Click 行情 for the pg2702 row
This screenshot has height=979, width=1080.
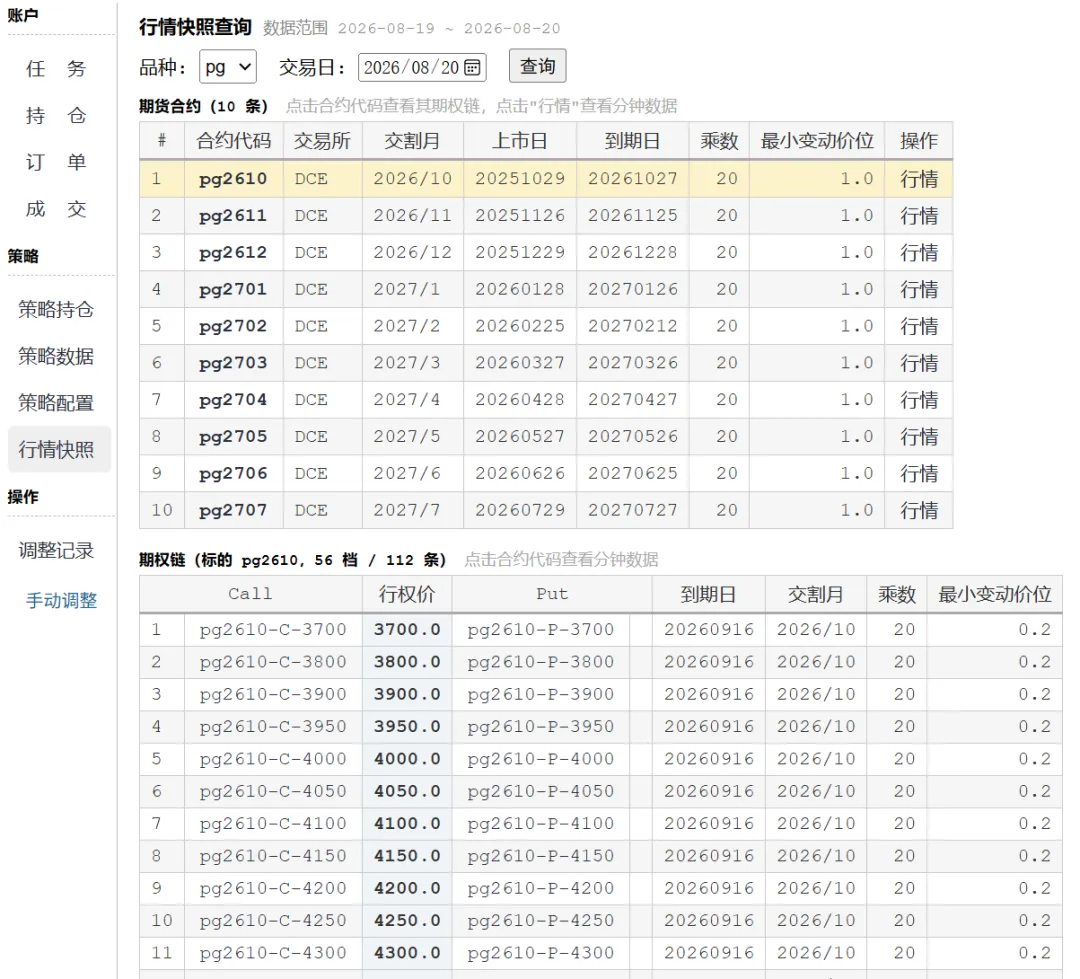click(919, 327)
